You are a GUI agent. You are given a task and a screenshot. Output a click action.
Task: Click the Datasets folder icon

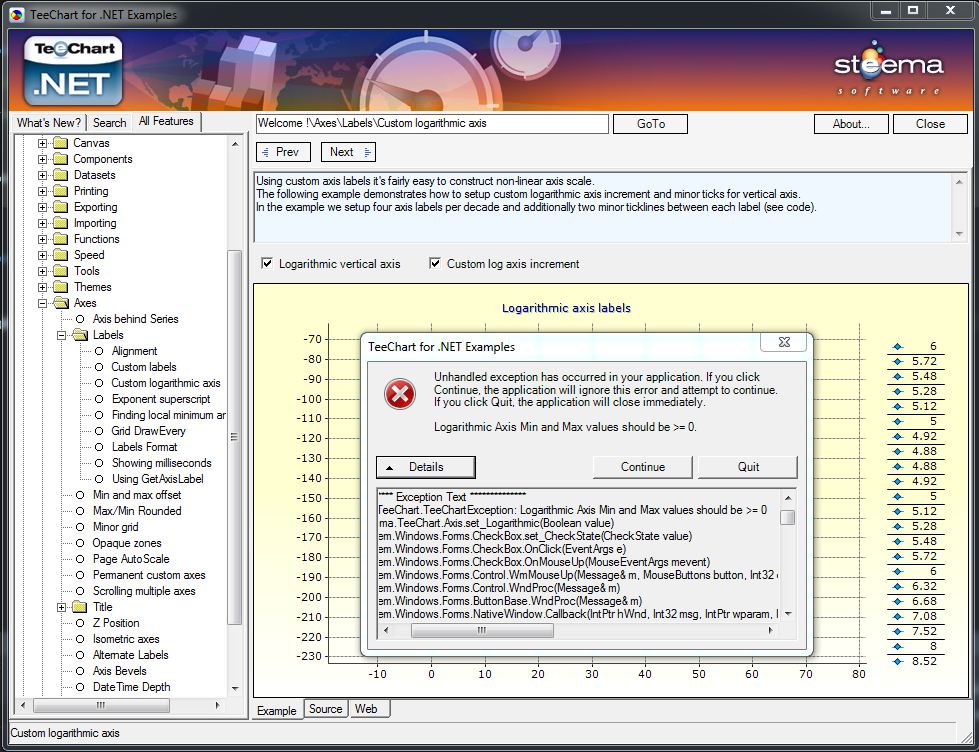point(60,175)
